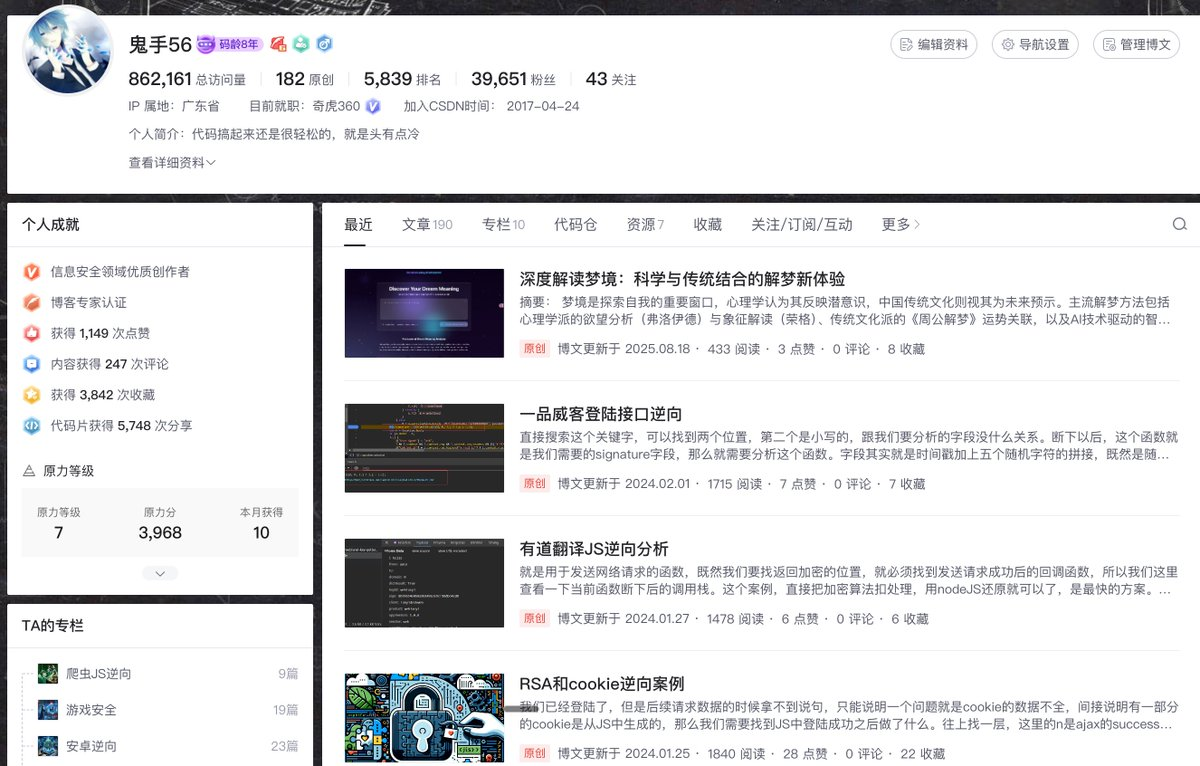Click the triangle icon beside 原力等级 heading
The width and height of the screenshot is (1200, 766).
29,471
